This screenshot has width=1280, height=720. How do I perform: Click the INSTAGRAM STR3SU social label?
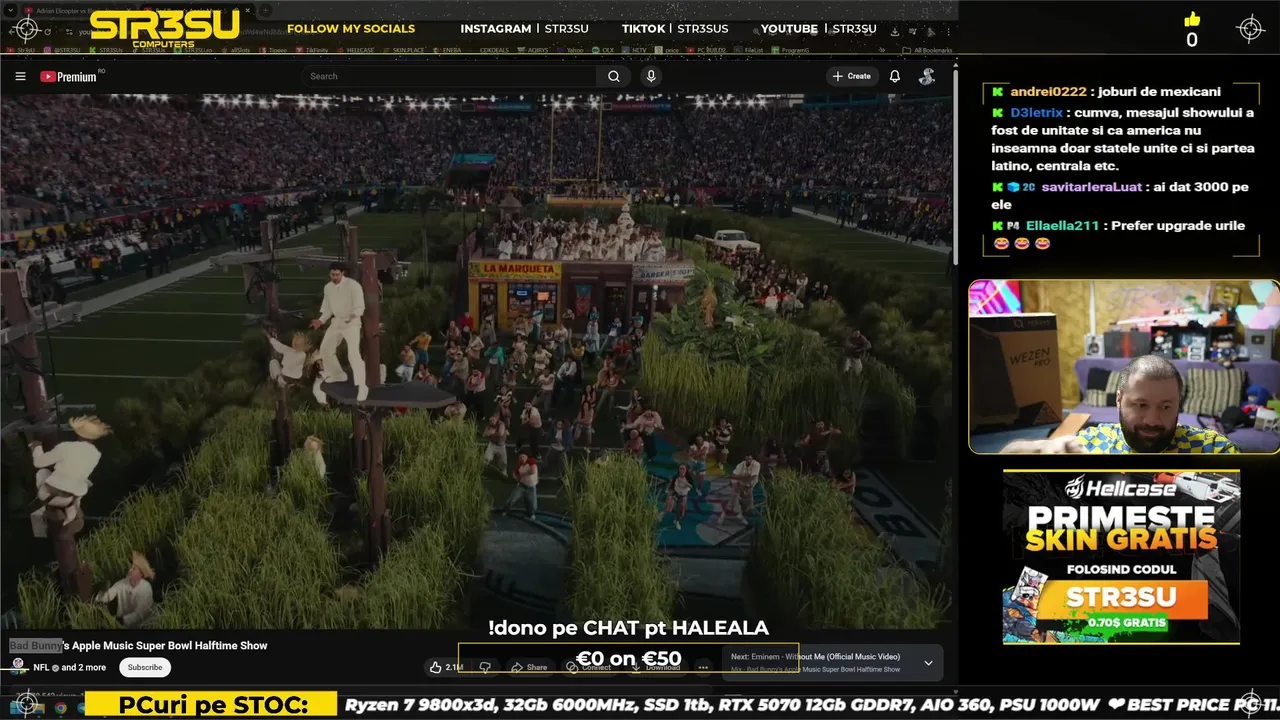click(x=524, y=28)
